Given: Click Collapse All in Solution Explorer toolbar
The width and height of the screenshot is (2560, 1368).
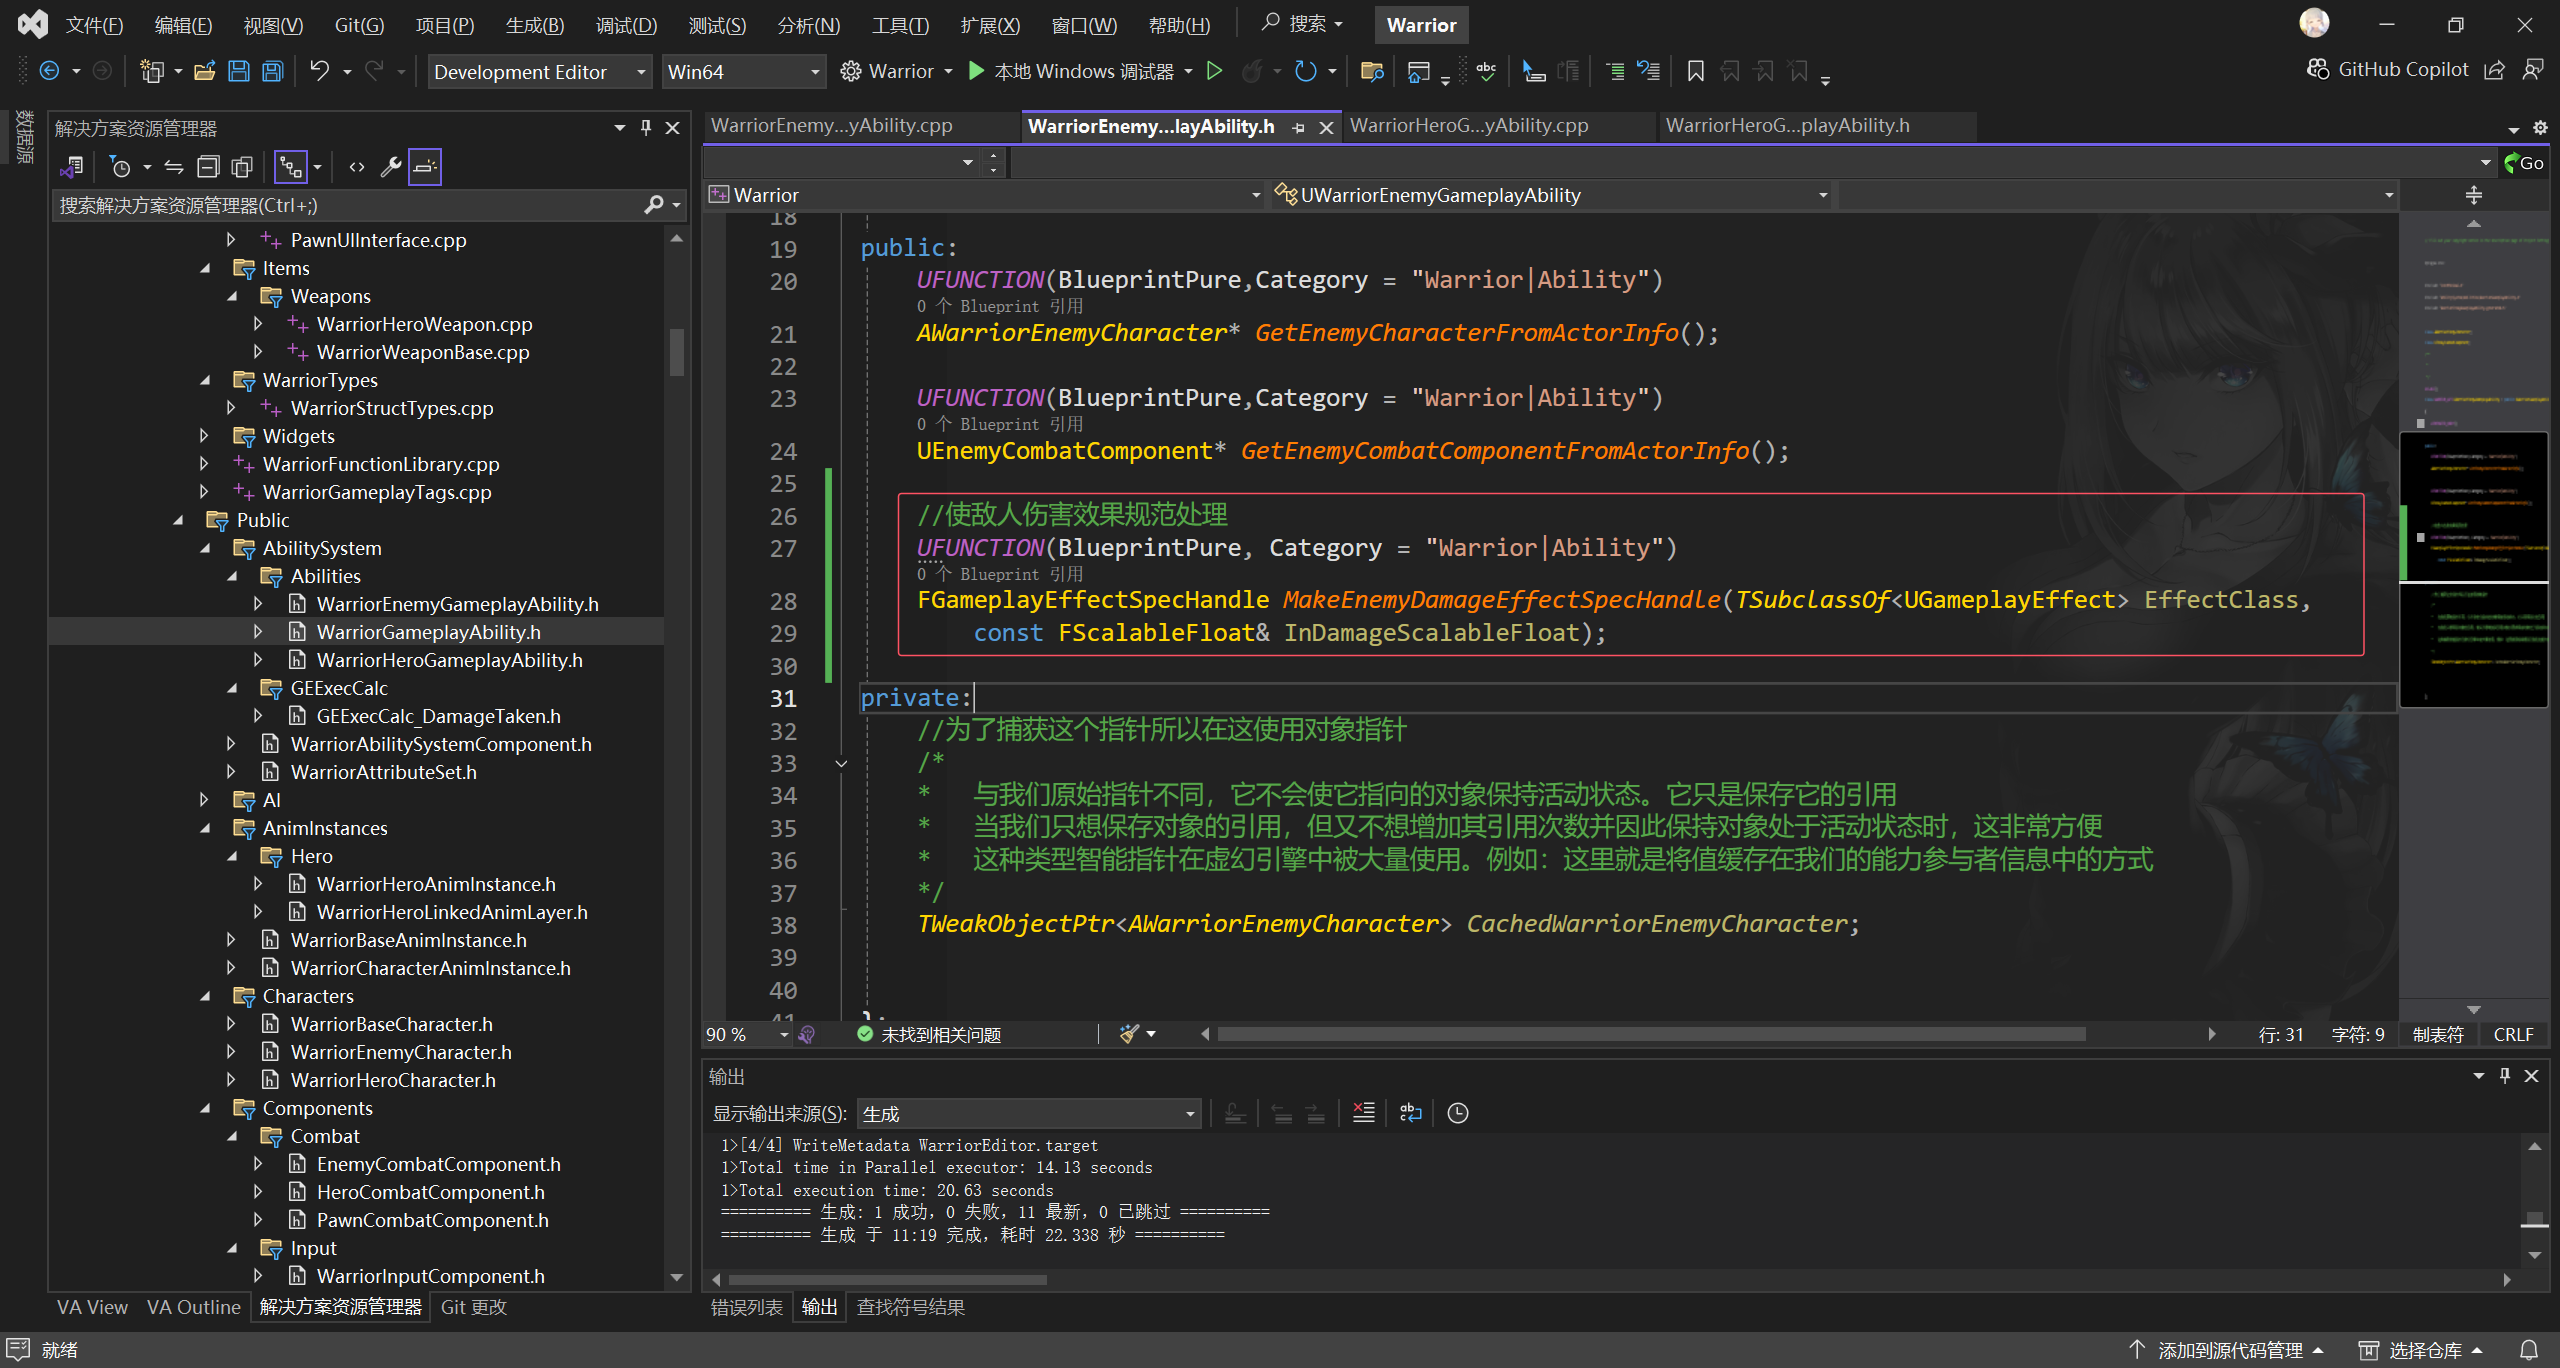Looking at the screenshot, I should tap(208, 167).
